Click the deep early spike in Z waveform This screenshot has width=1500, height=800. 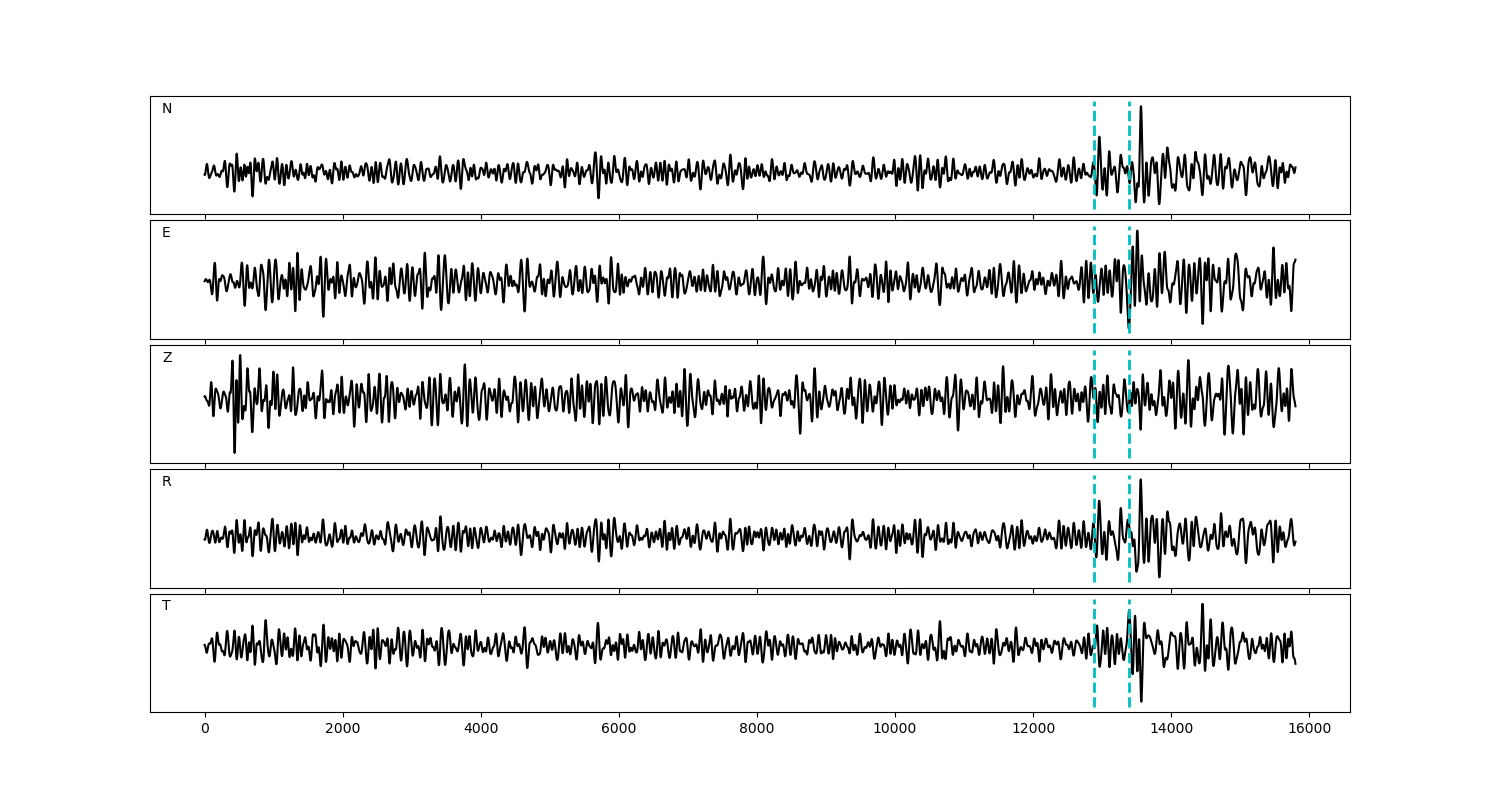coord(234,451)
